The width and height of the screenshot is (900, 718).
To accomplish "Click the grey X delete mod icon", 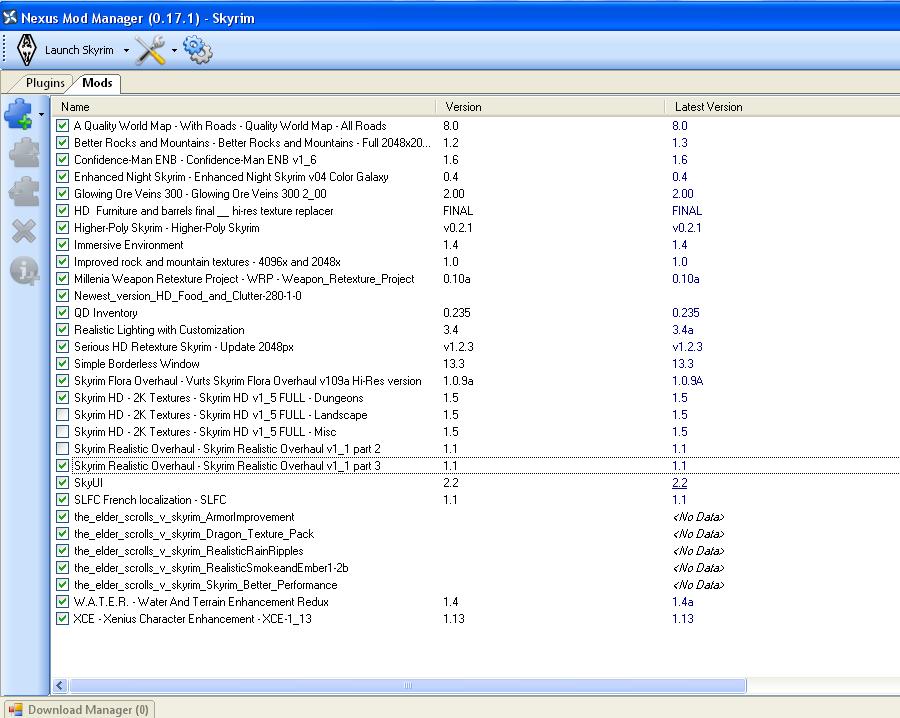I will (24, 231).
